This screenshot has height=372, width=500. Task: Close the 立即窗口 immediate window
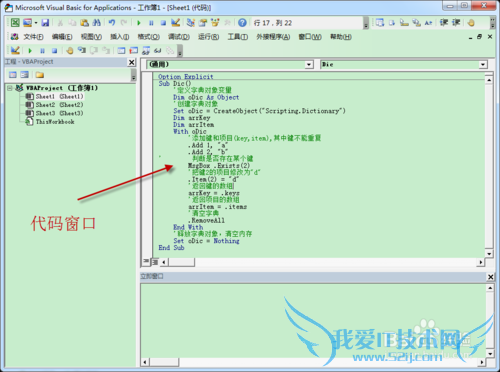490,277
